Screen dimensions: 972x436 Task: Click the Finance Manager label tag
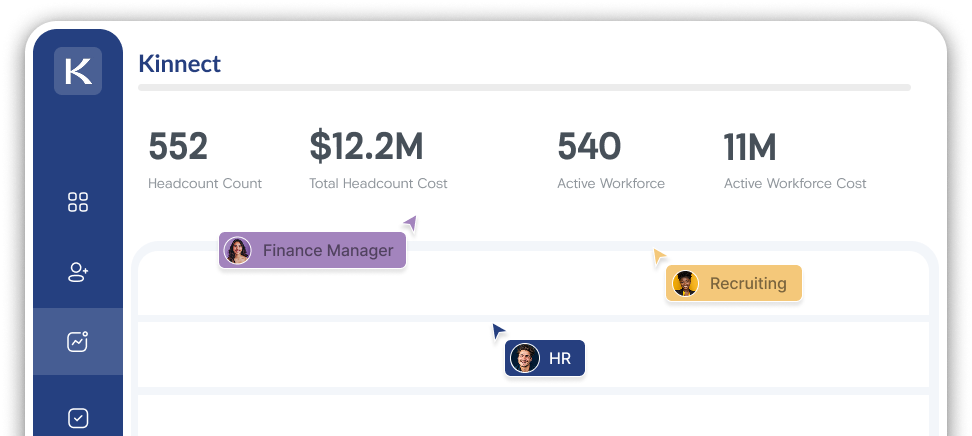[x=312, y=251]
